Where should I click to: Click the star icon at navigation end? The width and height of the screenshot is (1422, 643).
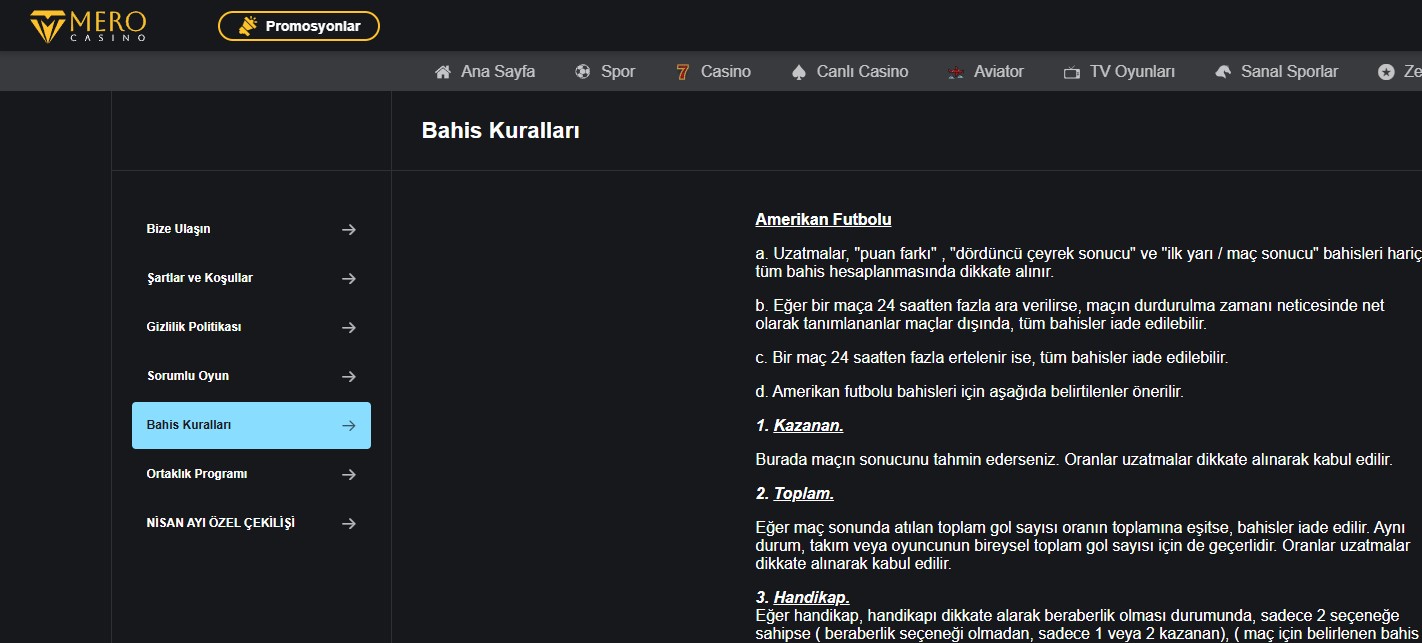[x=1386, y=72]
